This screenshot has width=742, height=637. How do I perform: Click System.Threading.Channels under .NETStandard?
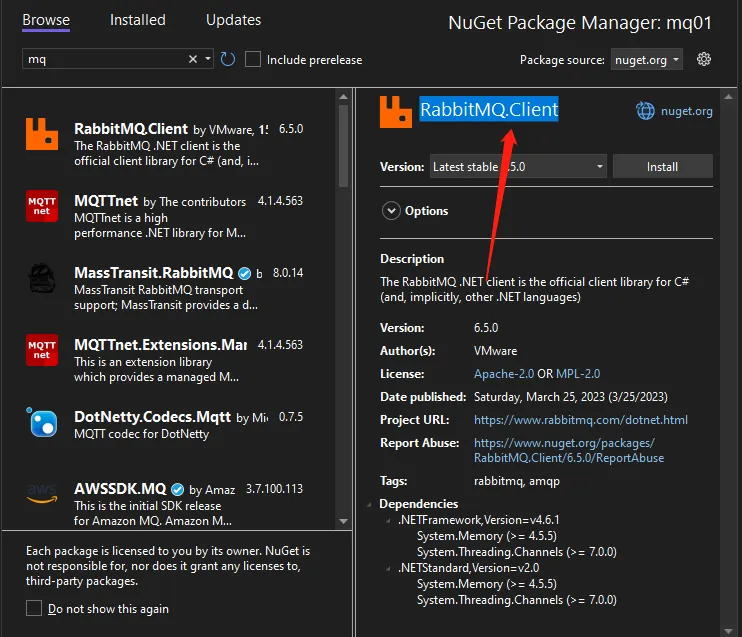click(x=517, y=600)
